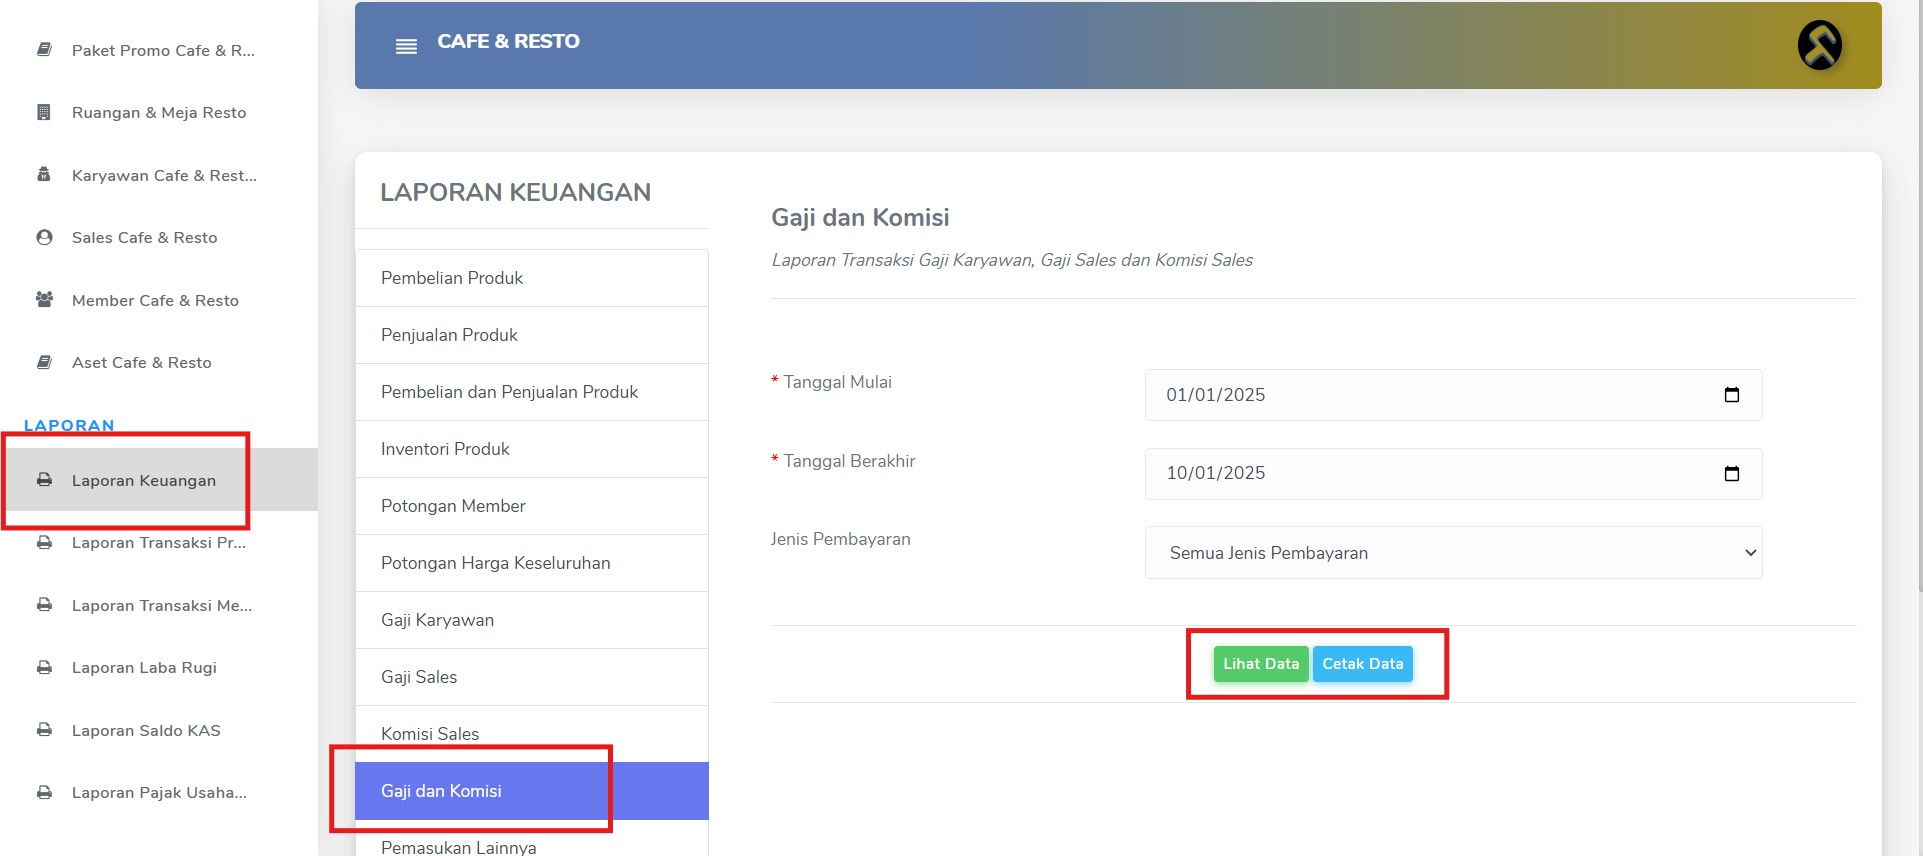Select Gaji Karyawan report
1923x856 pixels.
(x=532, y=620)
